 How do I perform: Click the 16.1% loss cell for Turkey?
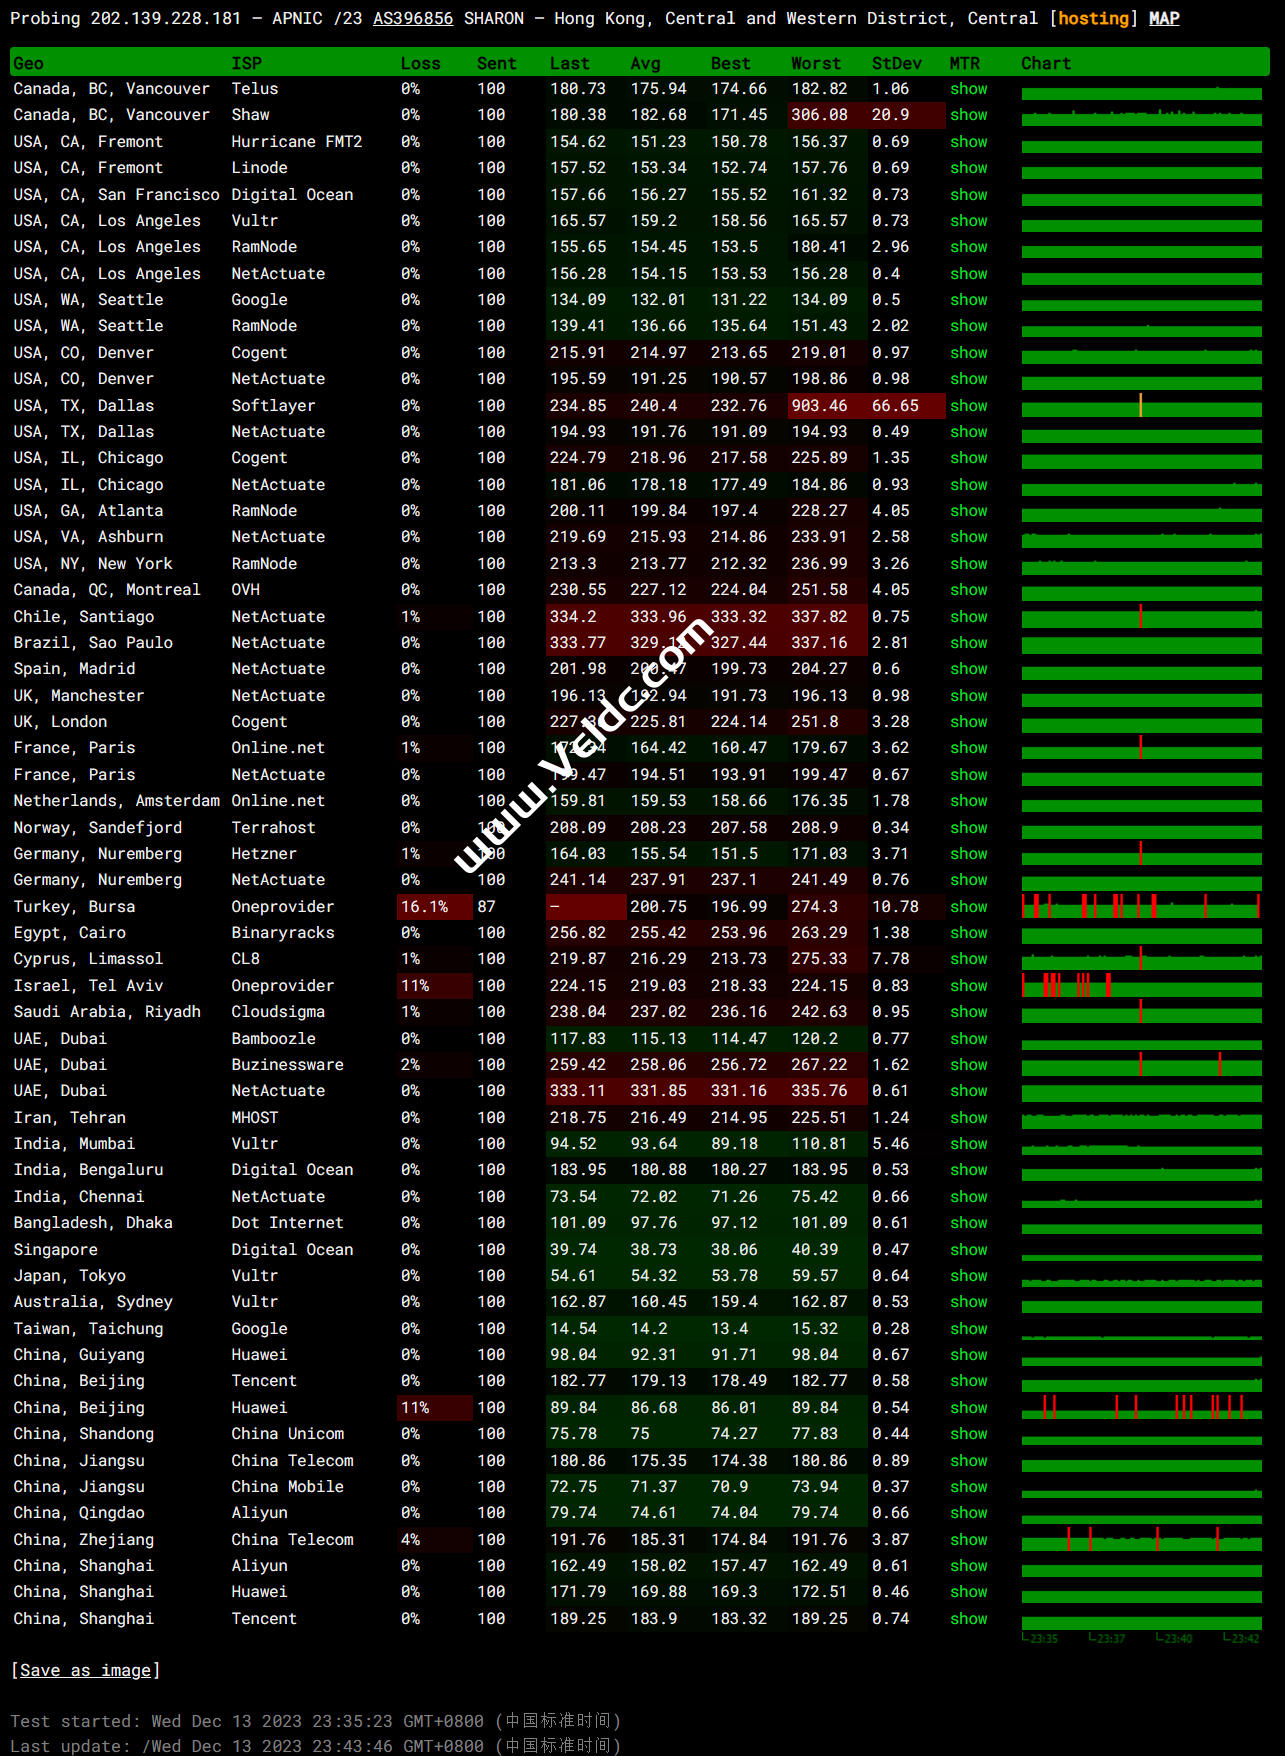(x=435, y=907)
